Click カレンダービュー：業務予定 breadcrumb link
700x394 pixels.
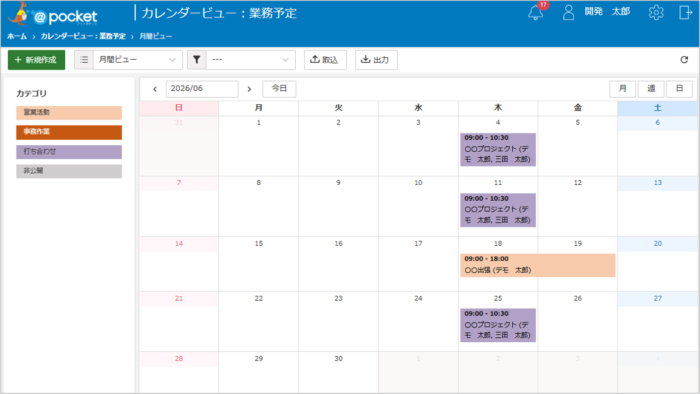click(x=83, y=36)
